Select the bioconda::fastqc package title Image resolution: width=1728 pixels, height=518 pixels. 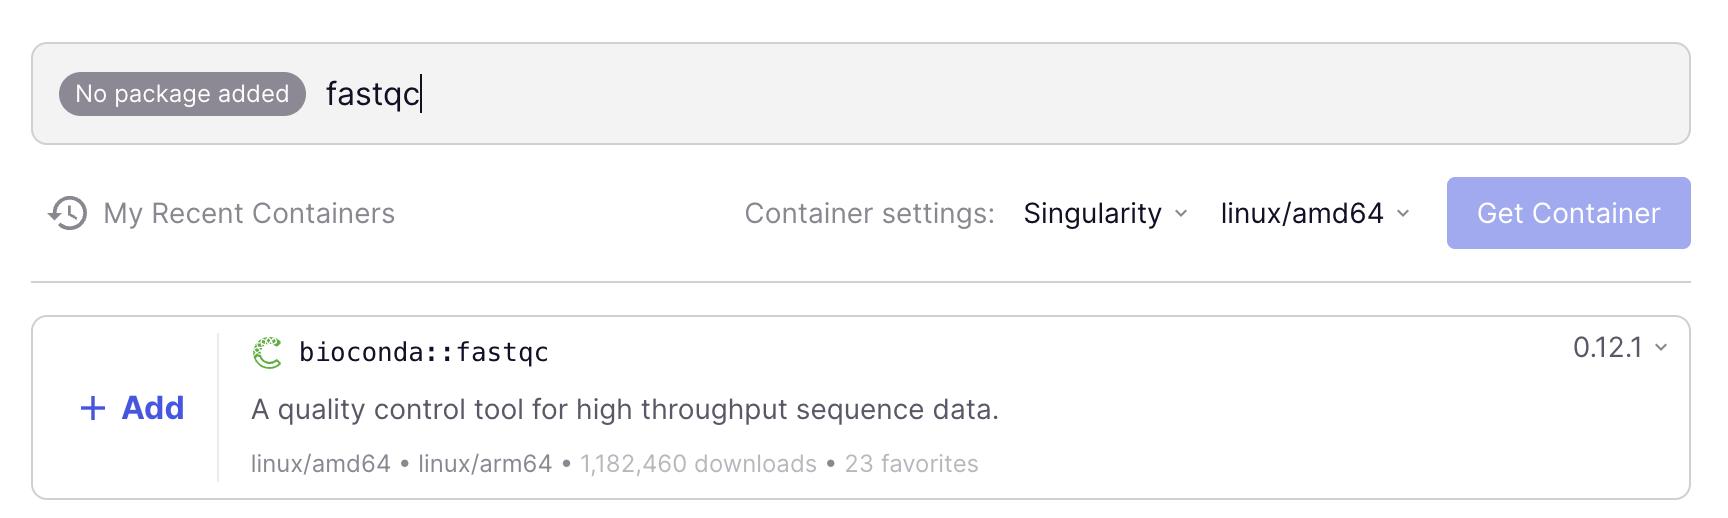tap(424, 352)
